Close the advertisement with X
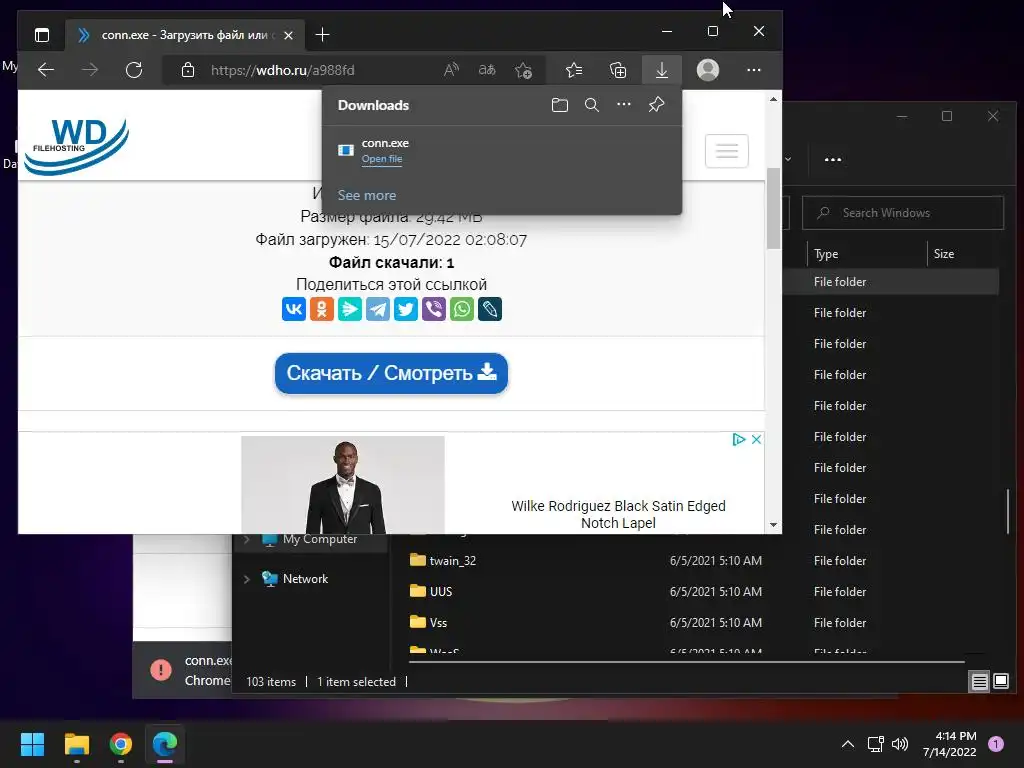Image resolution: width=1024 pixels, height=768 pixels. (x=756, y=440)
